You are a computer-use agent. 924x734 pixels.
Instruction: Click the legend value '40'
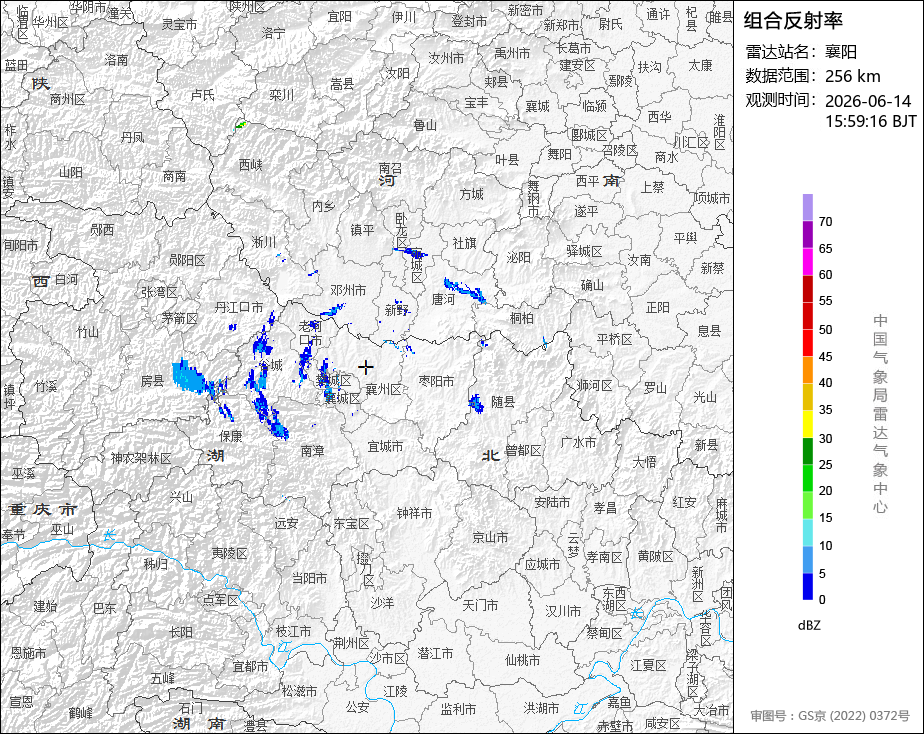tap(826, 383)
